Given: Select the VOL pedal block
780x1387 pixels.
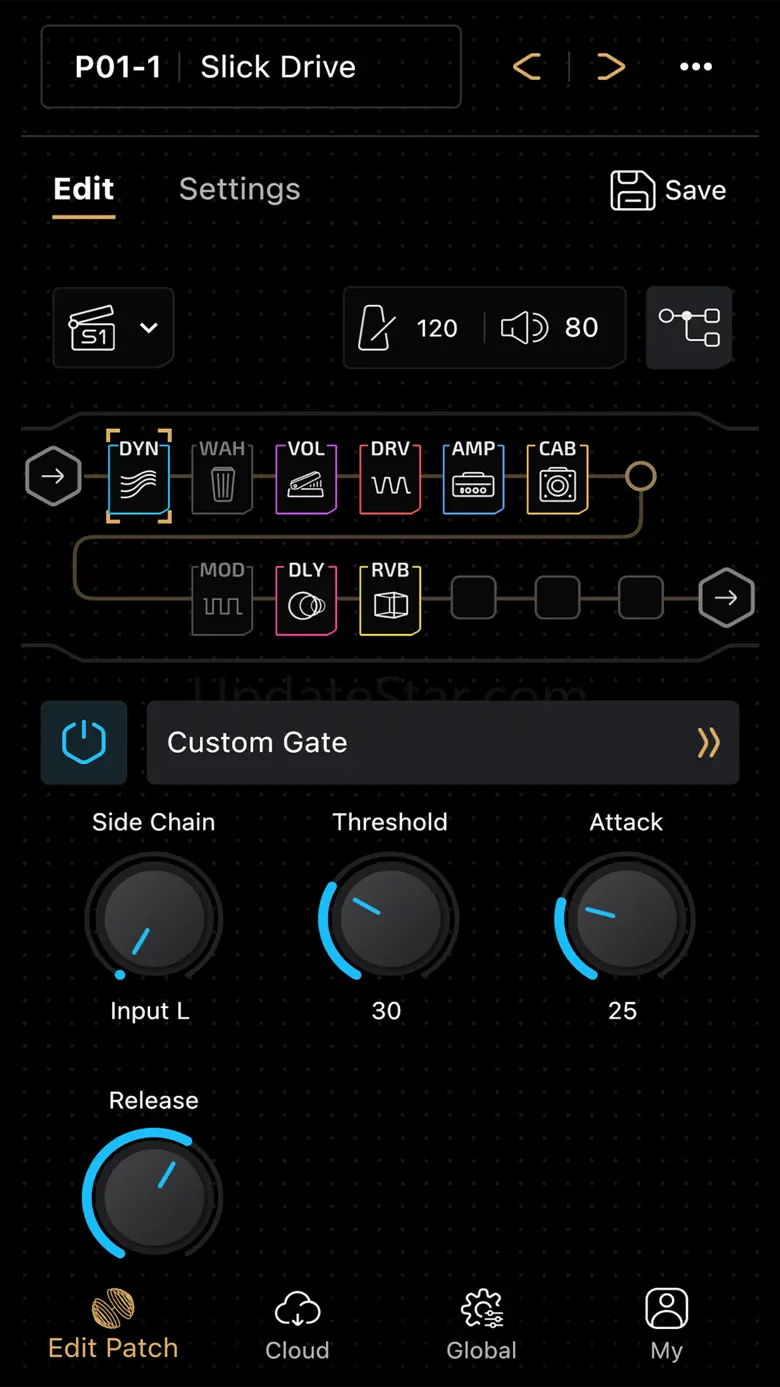Looking at the screenshot, I should point(306,477).
